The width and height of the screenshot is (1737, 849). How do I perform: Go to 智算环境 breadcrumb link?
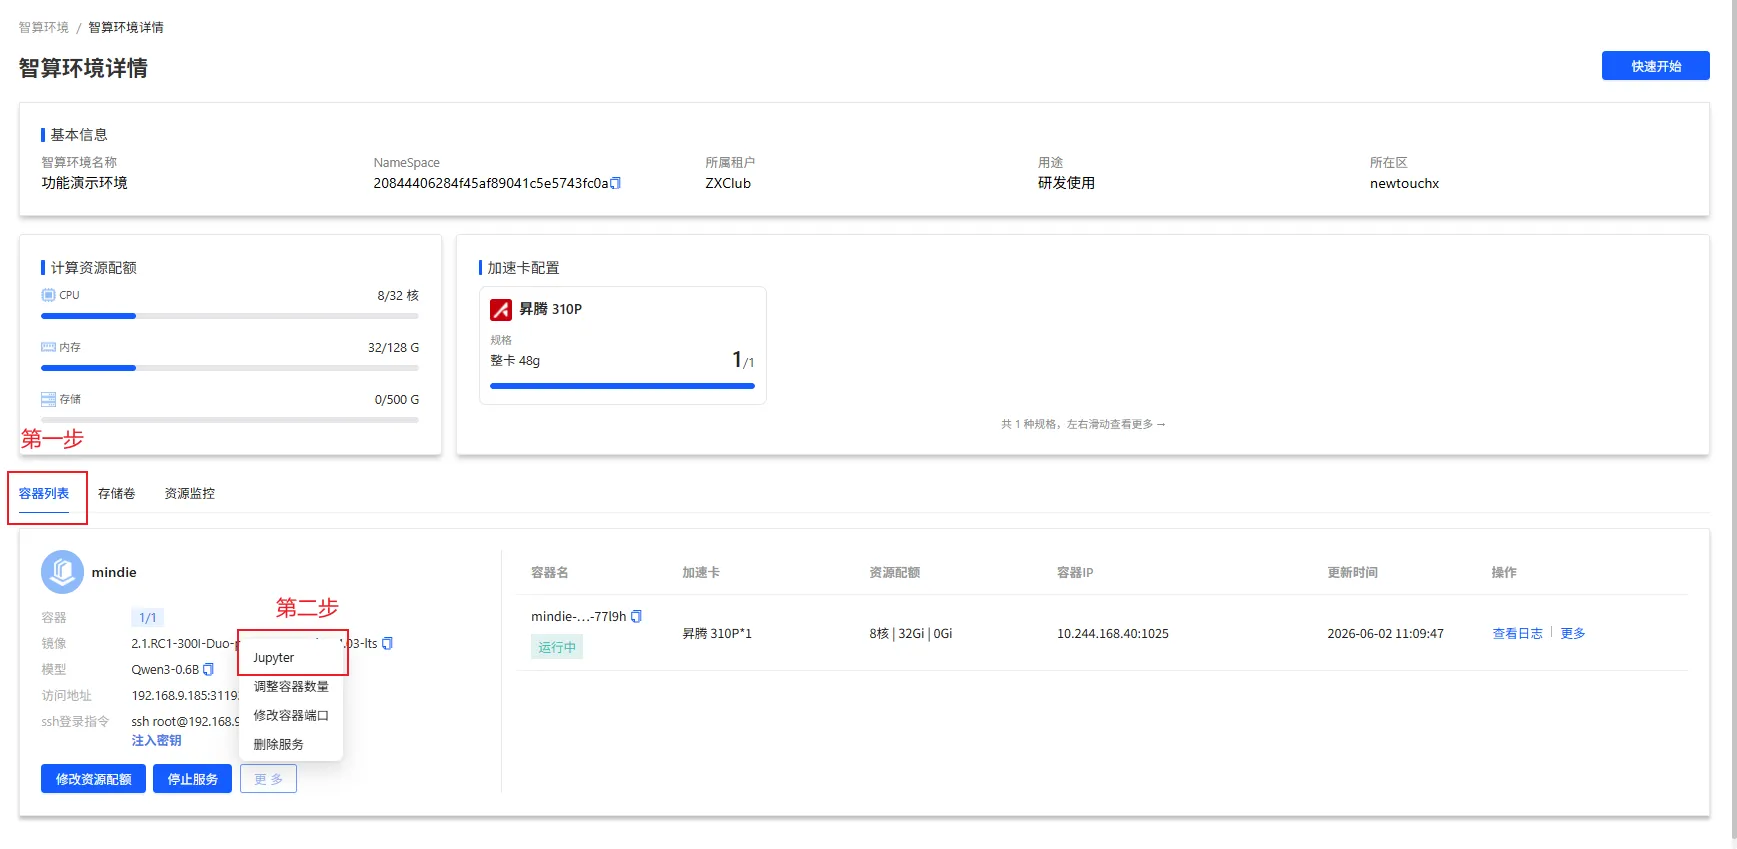44,27
